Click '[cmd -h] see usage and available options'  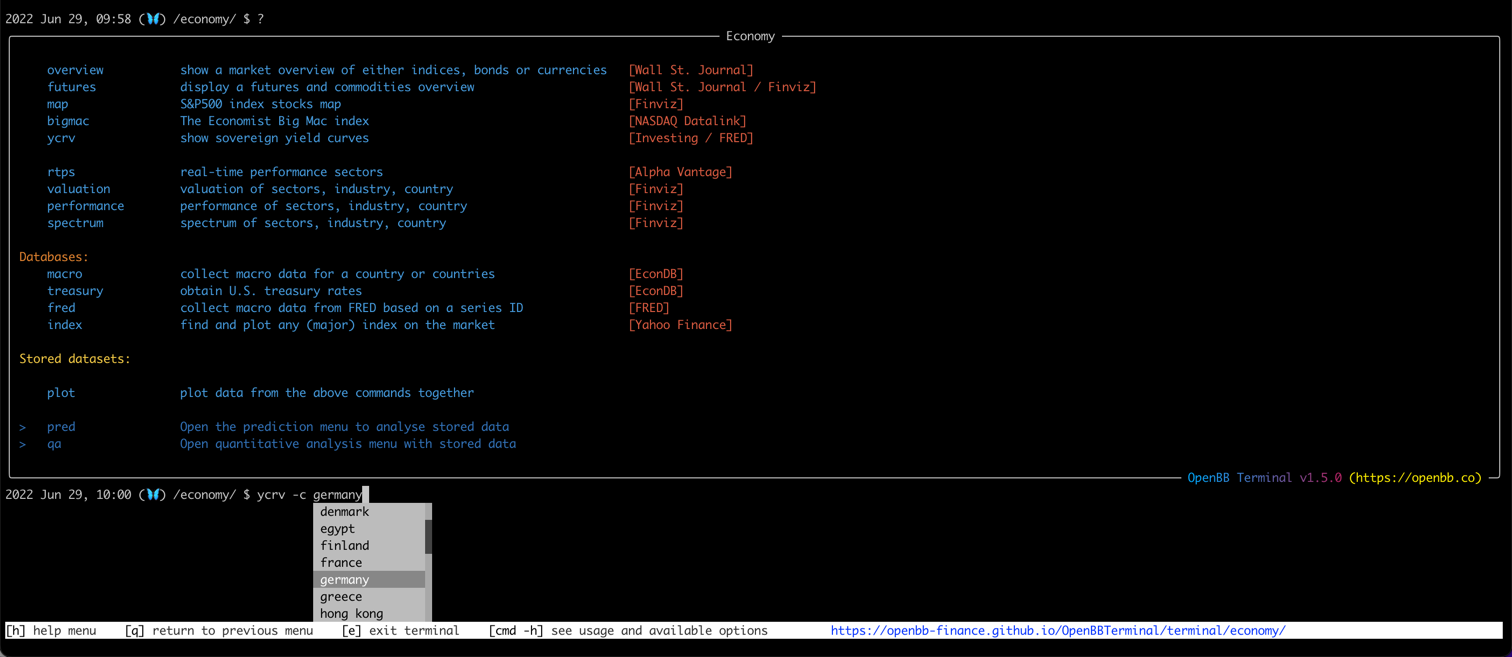click(x=628, y=631)
